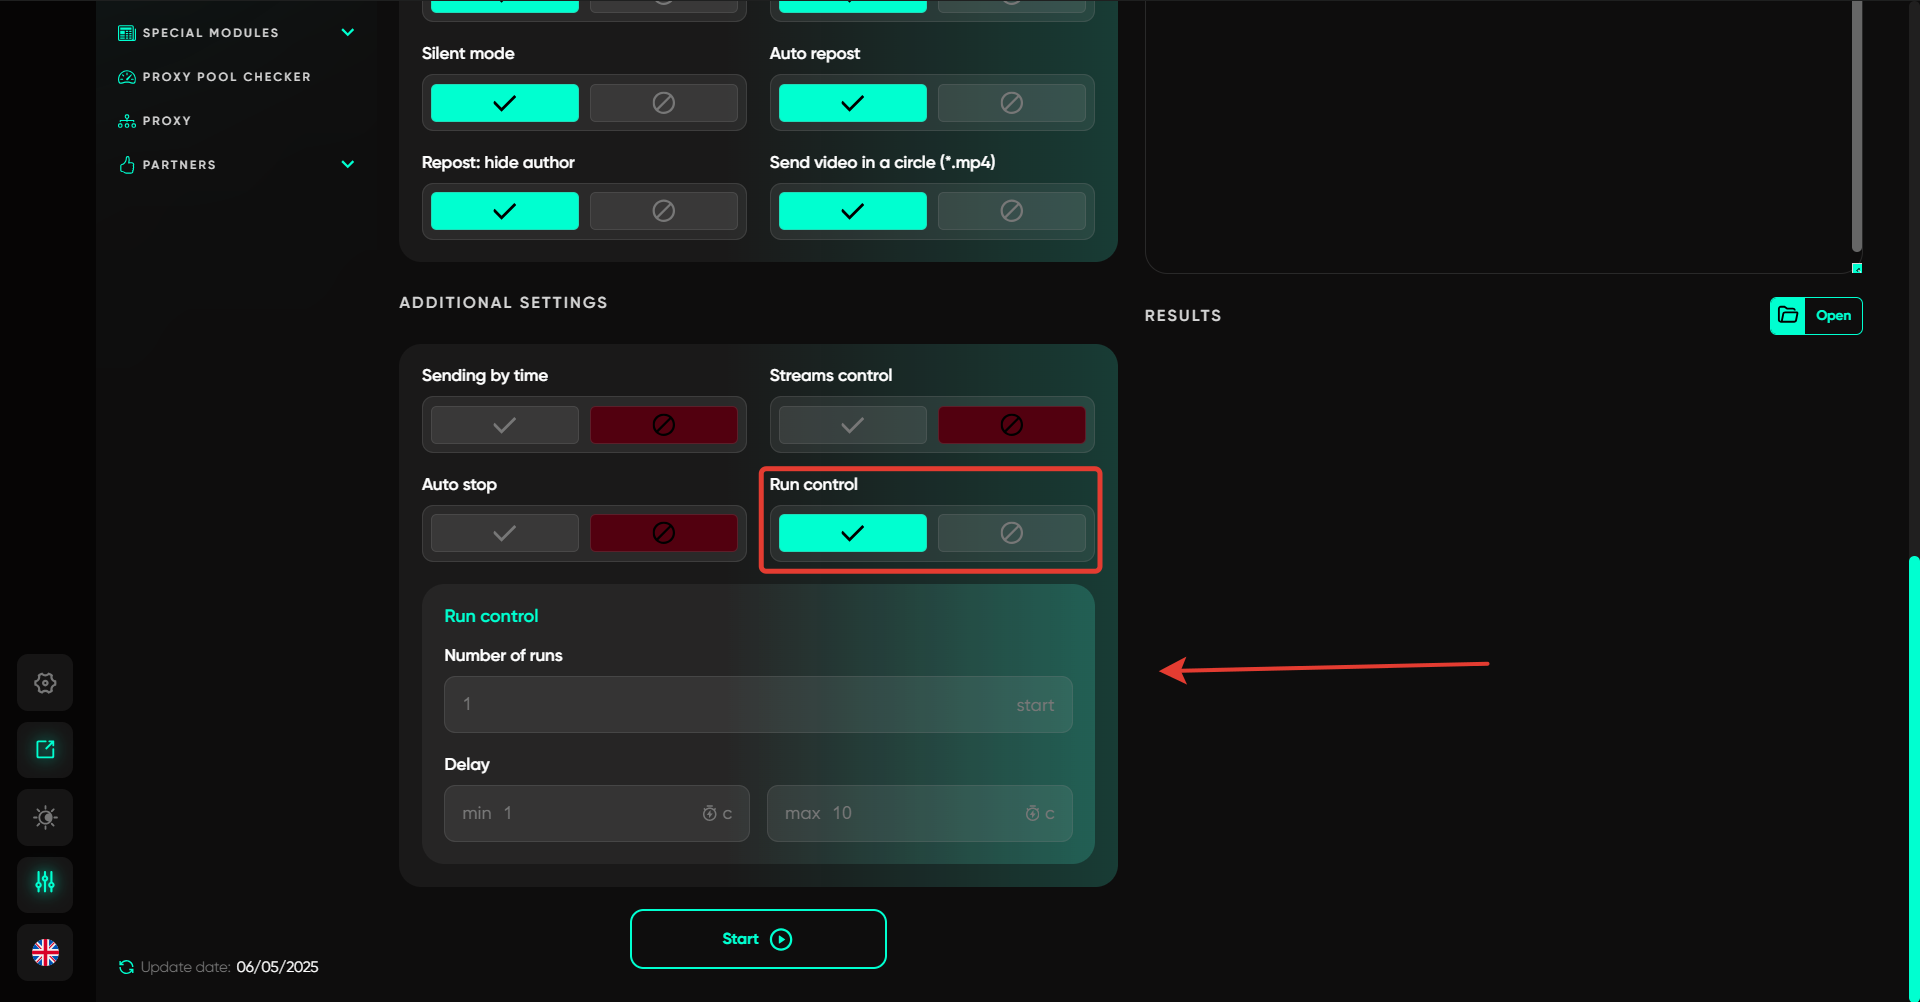This screenshot has height=1002, width=1920.
Task: Enable Sending by time with checkmark
Action: (x=505, y=425)
